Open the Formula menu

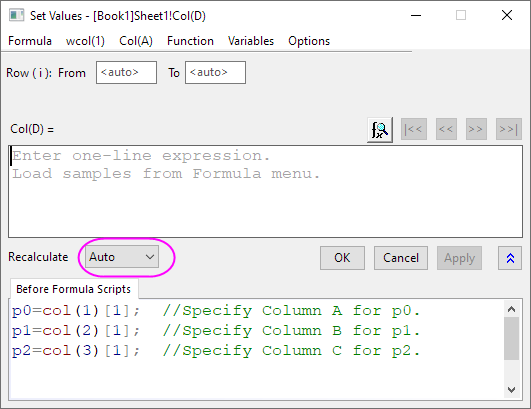(x=30, y=41)
